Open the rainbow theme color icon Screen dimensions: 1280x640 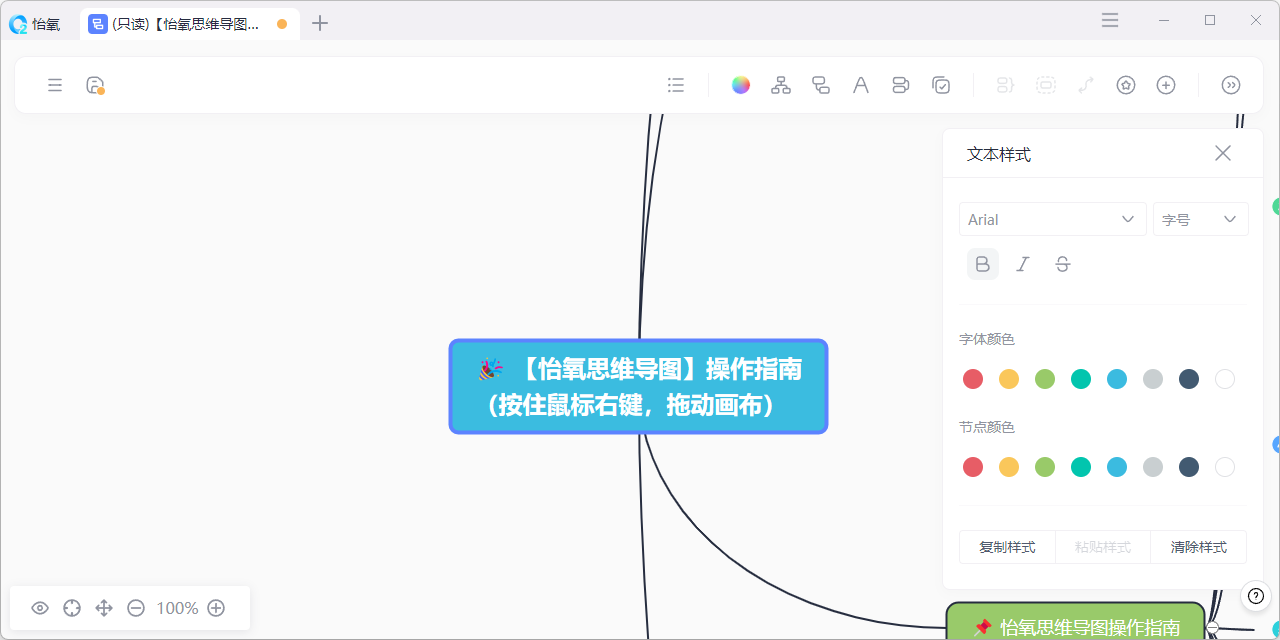point(741,85)
